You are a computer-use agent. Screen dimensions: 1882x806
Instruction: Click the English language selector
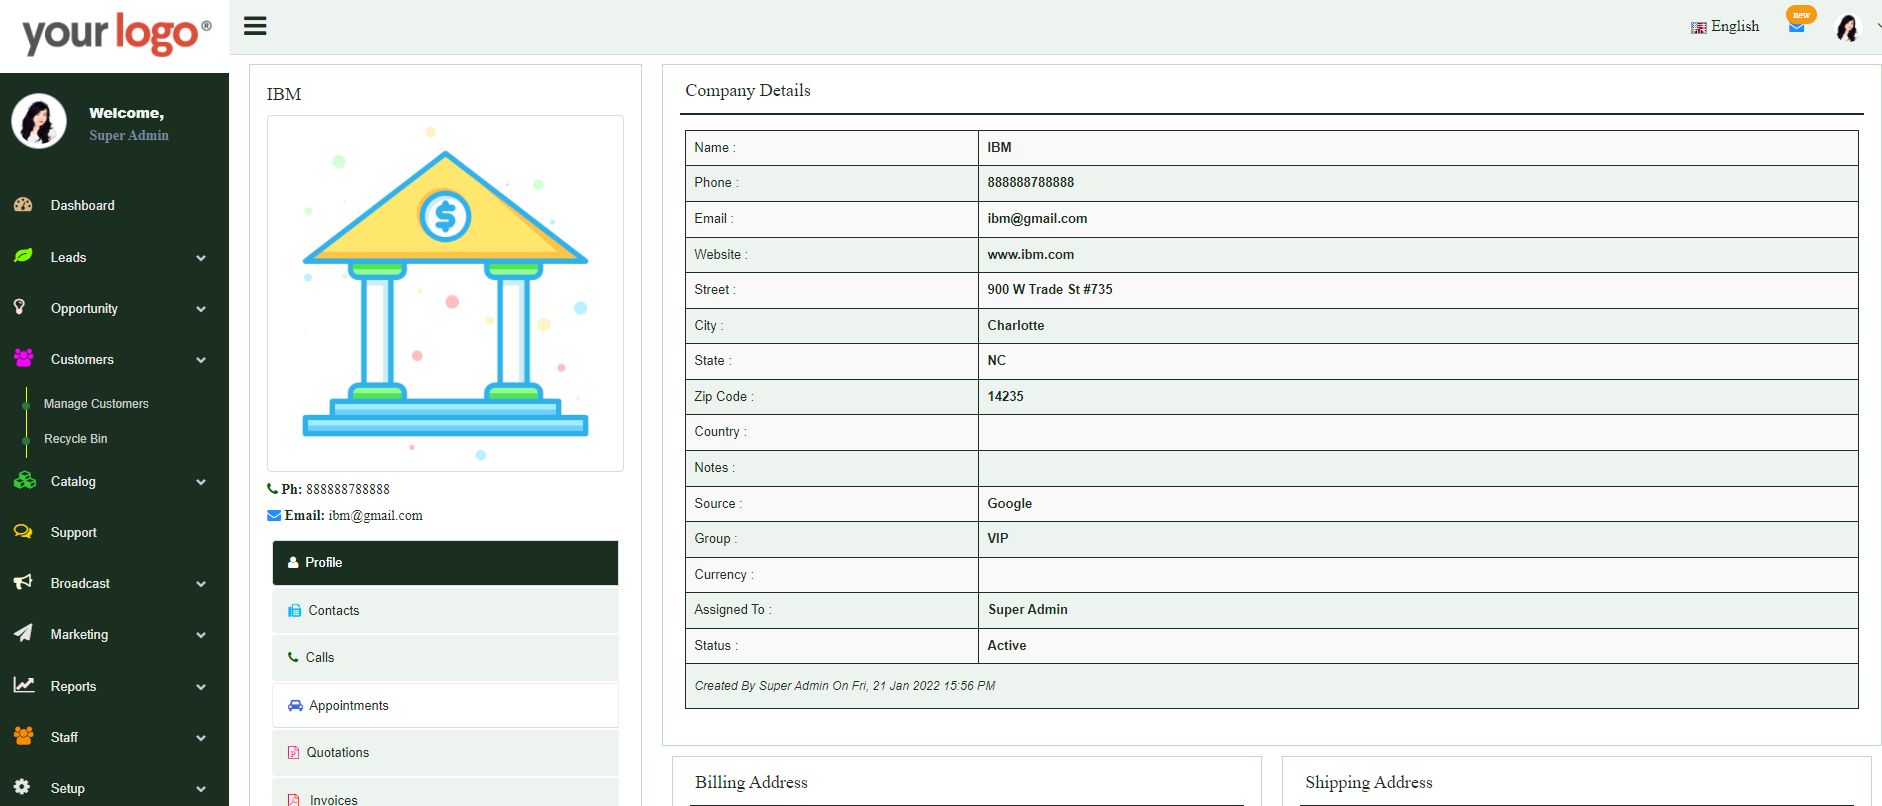1725,27
